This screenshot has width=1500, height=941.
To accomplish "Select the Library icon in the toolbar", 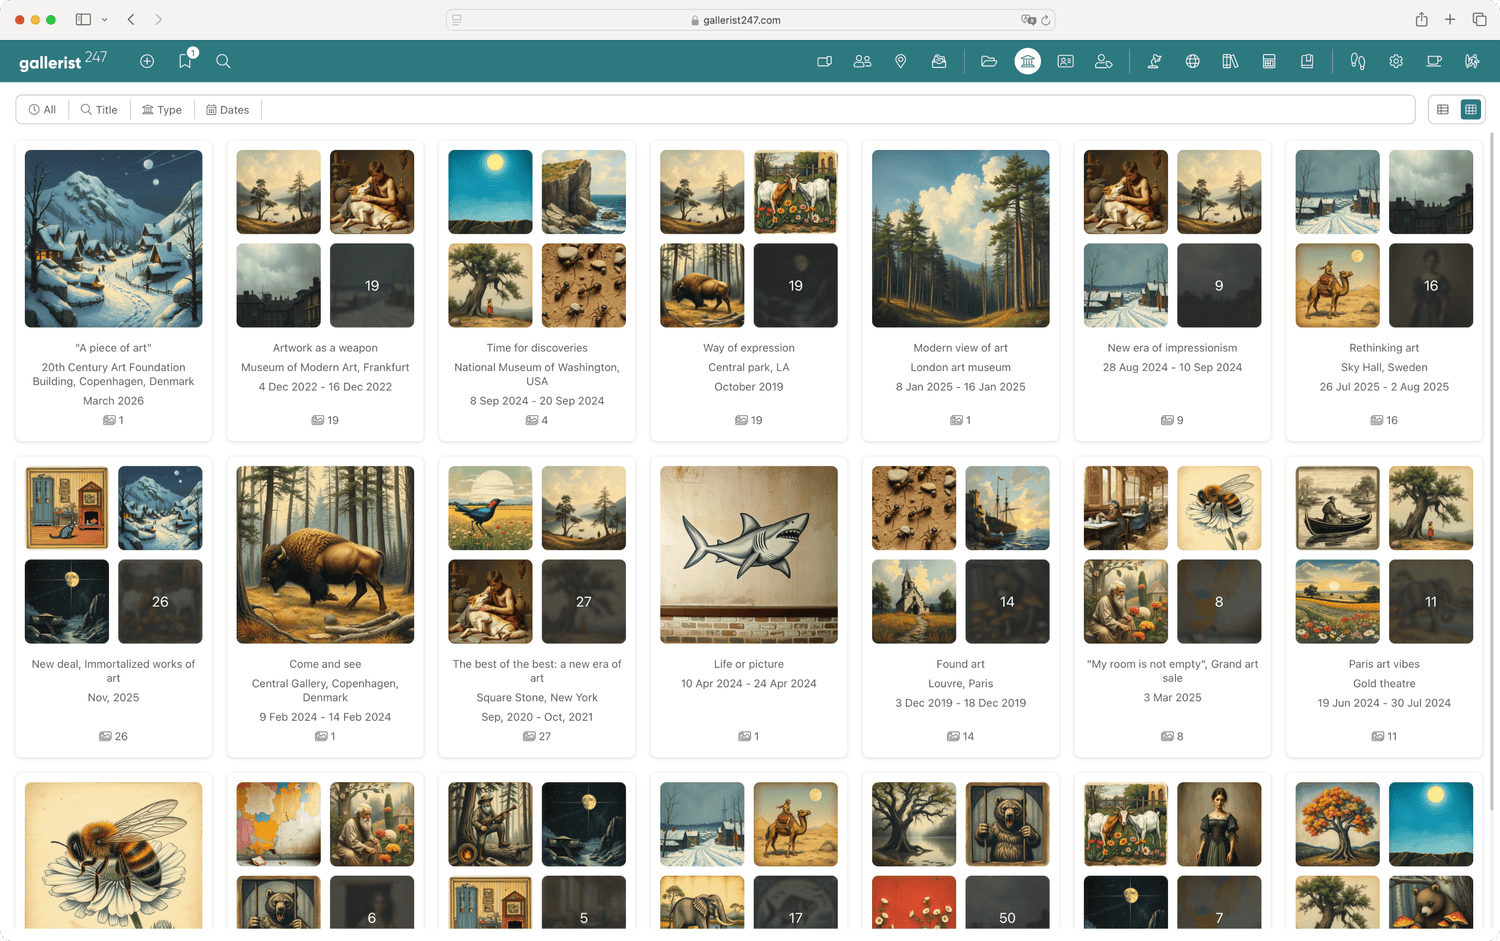I will point(1230,61).
